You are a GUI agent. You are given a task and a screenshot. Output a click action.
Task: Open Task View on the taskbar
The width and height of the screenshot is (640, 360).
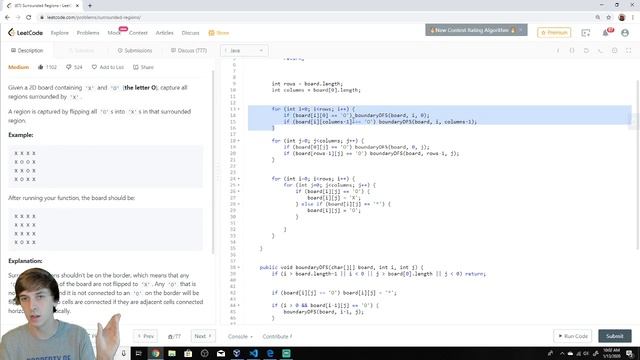coord(139,353)
